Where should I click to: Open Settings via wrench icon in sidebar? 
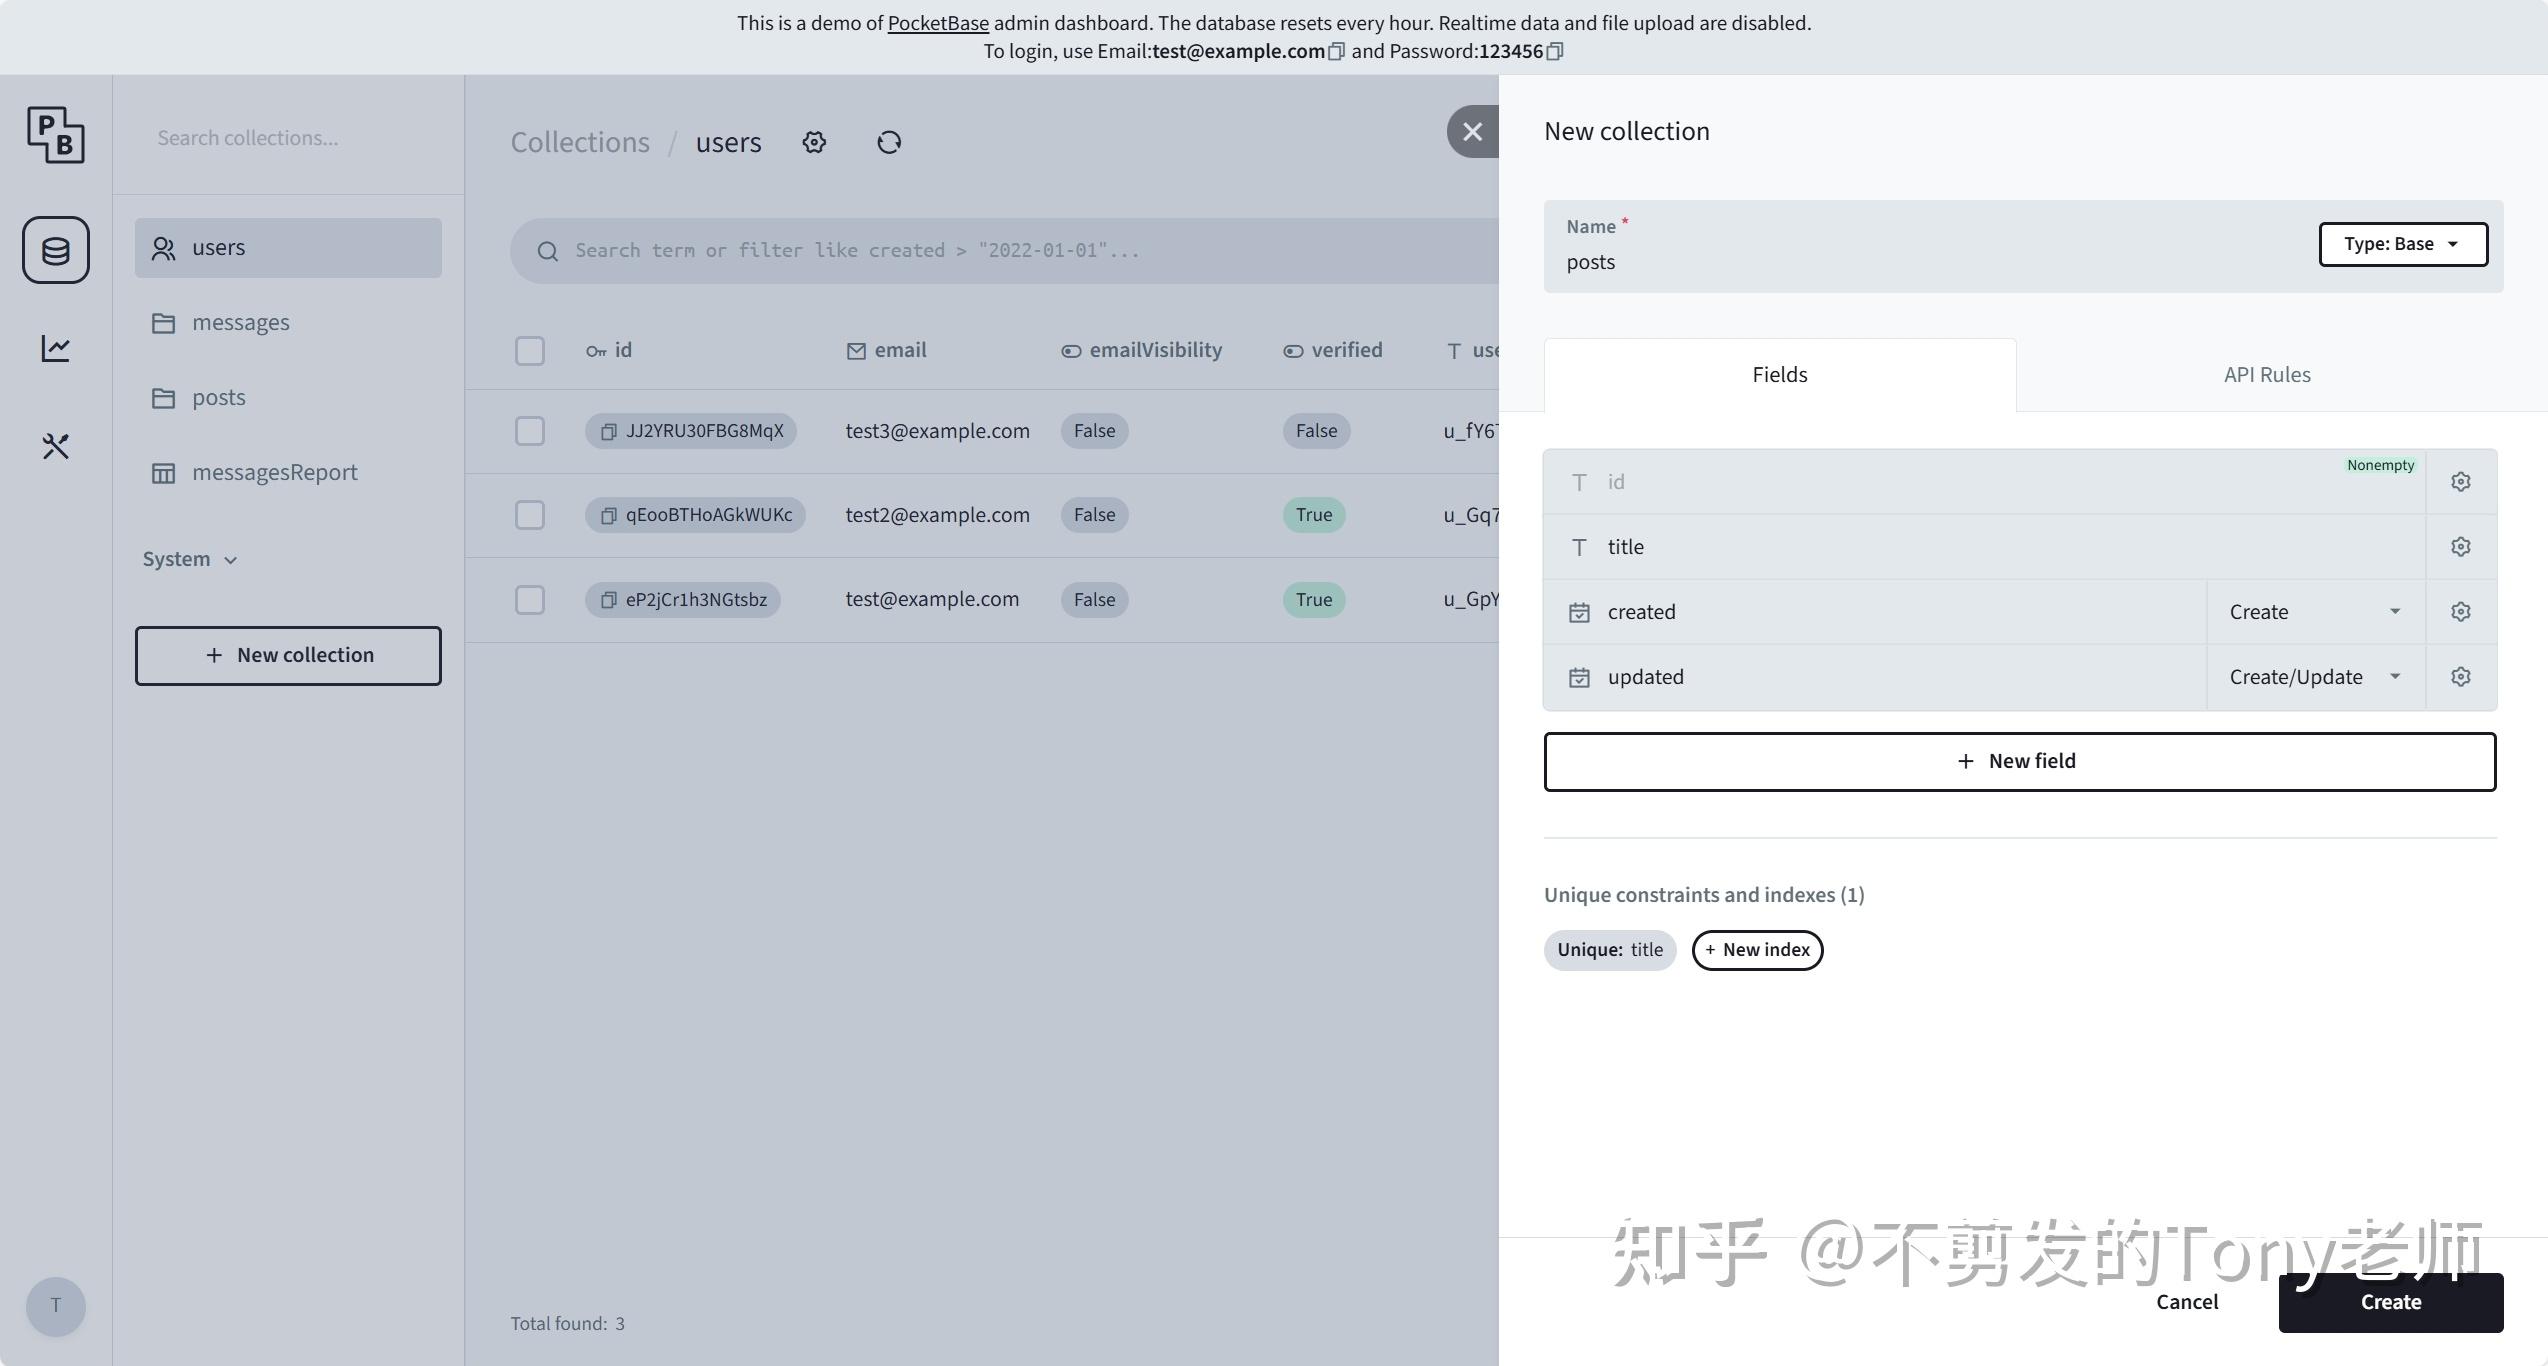tap(55, 446)
